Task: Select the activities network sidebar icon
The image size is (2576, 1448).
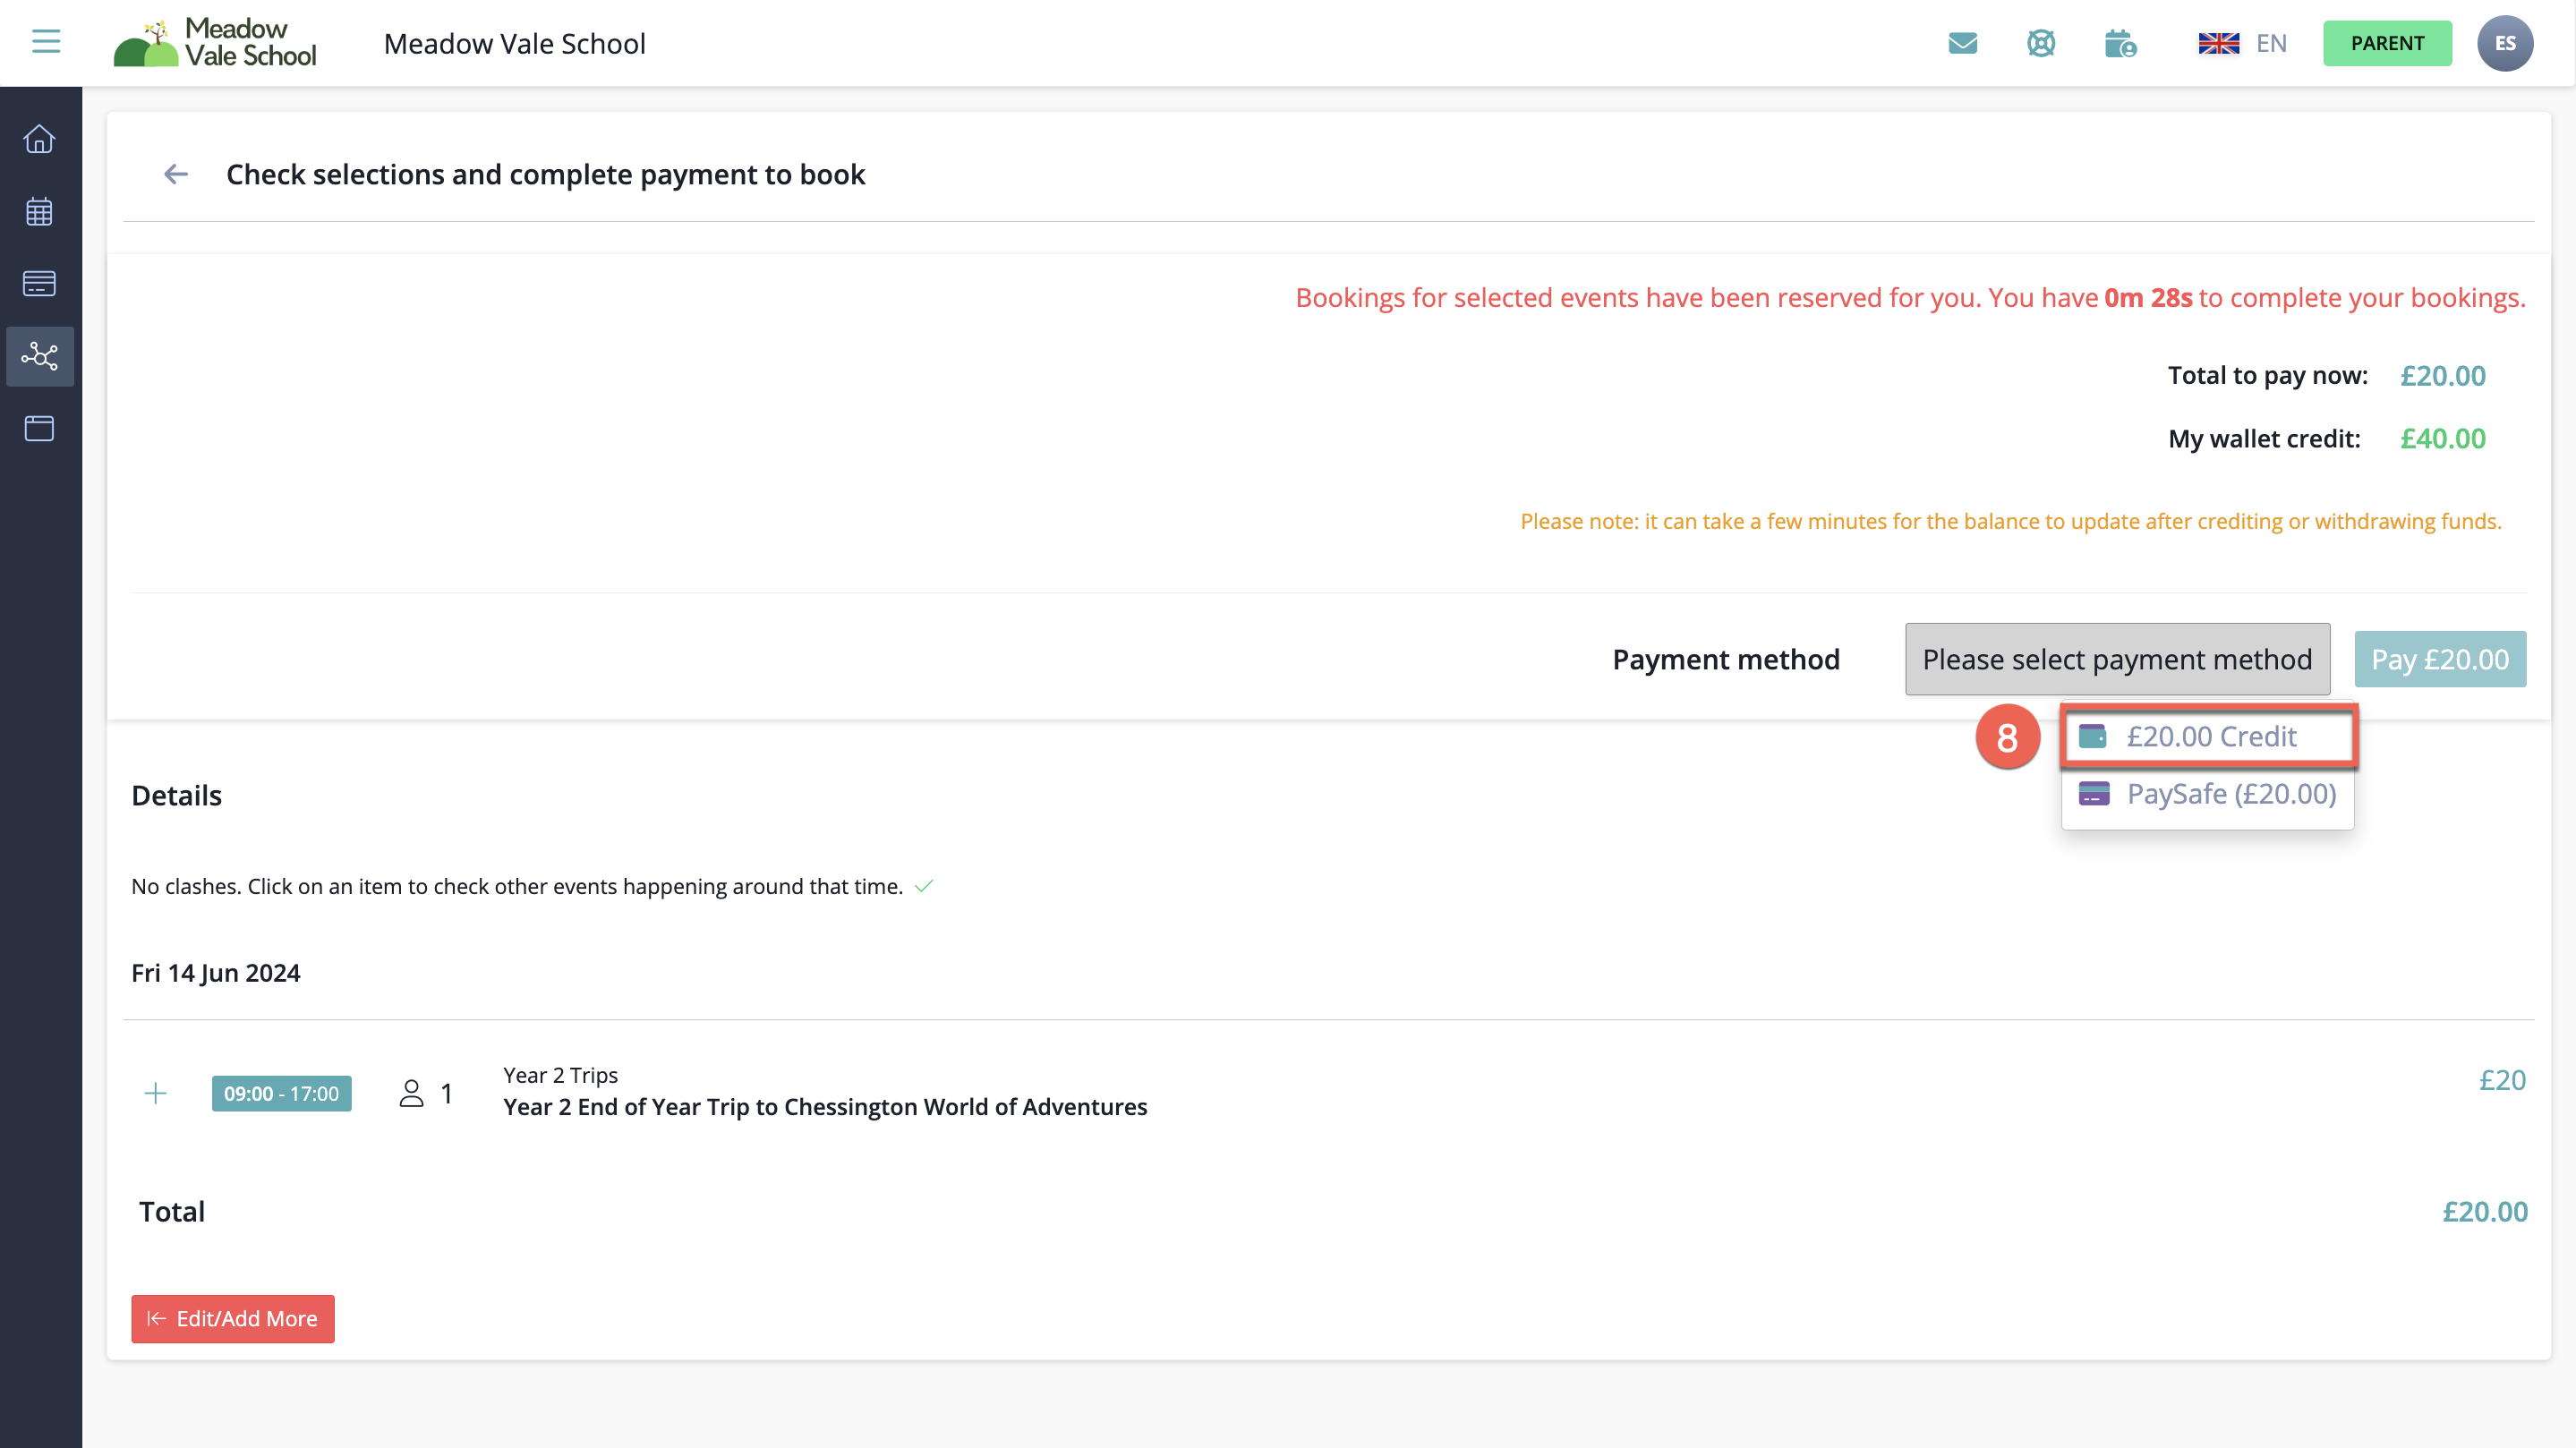Action: tap(40, 356)
